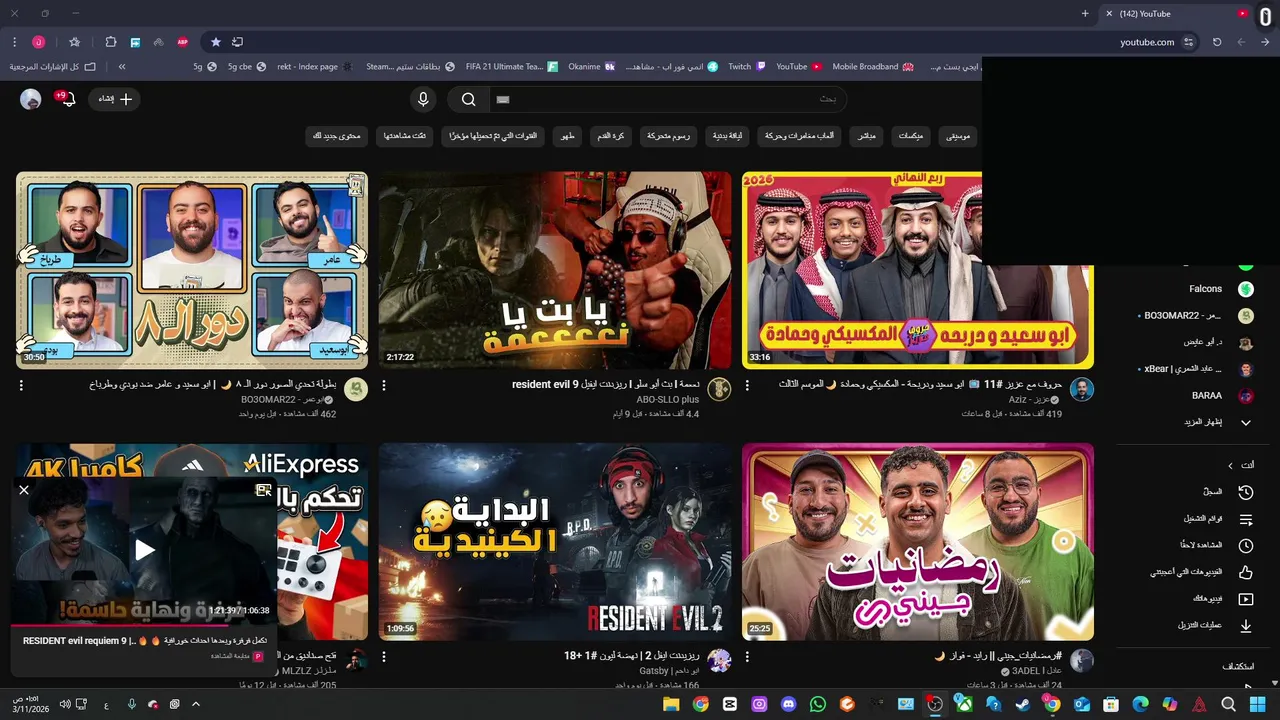Select the محتوى جديد لك filter chip
1280x720 pixels.
pyautogui.click(x=337, y=136)
